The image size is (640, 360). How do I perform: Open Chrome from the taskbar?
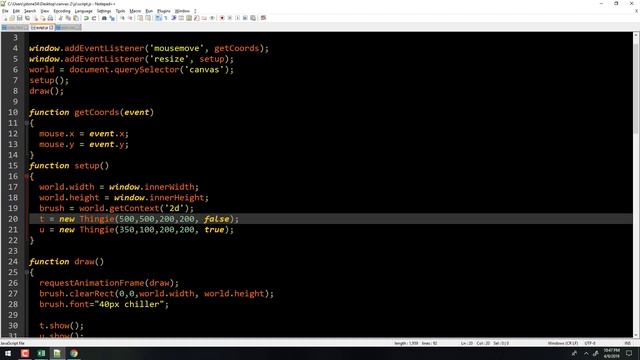click(x=74, y=353)
